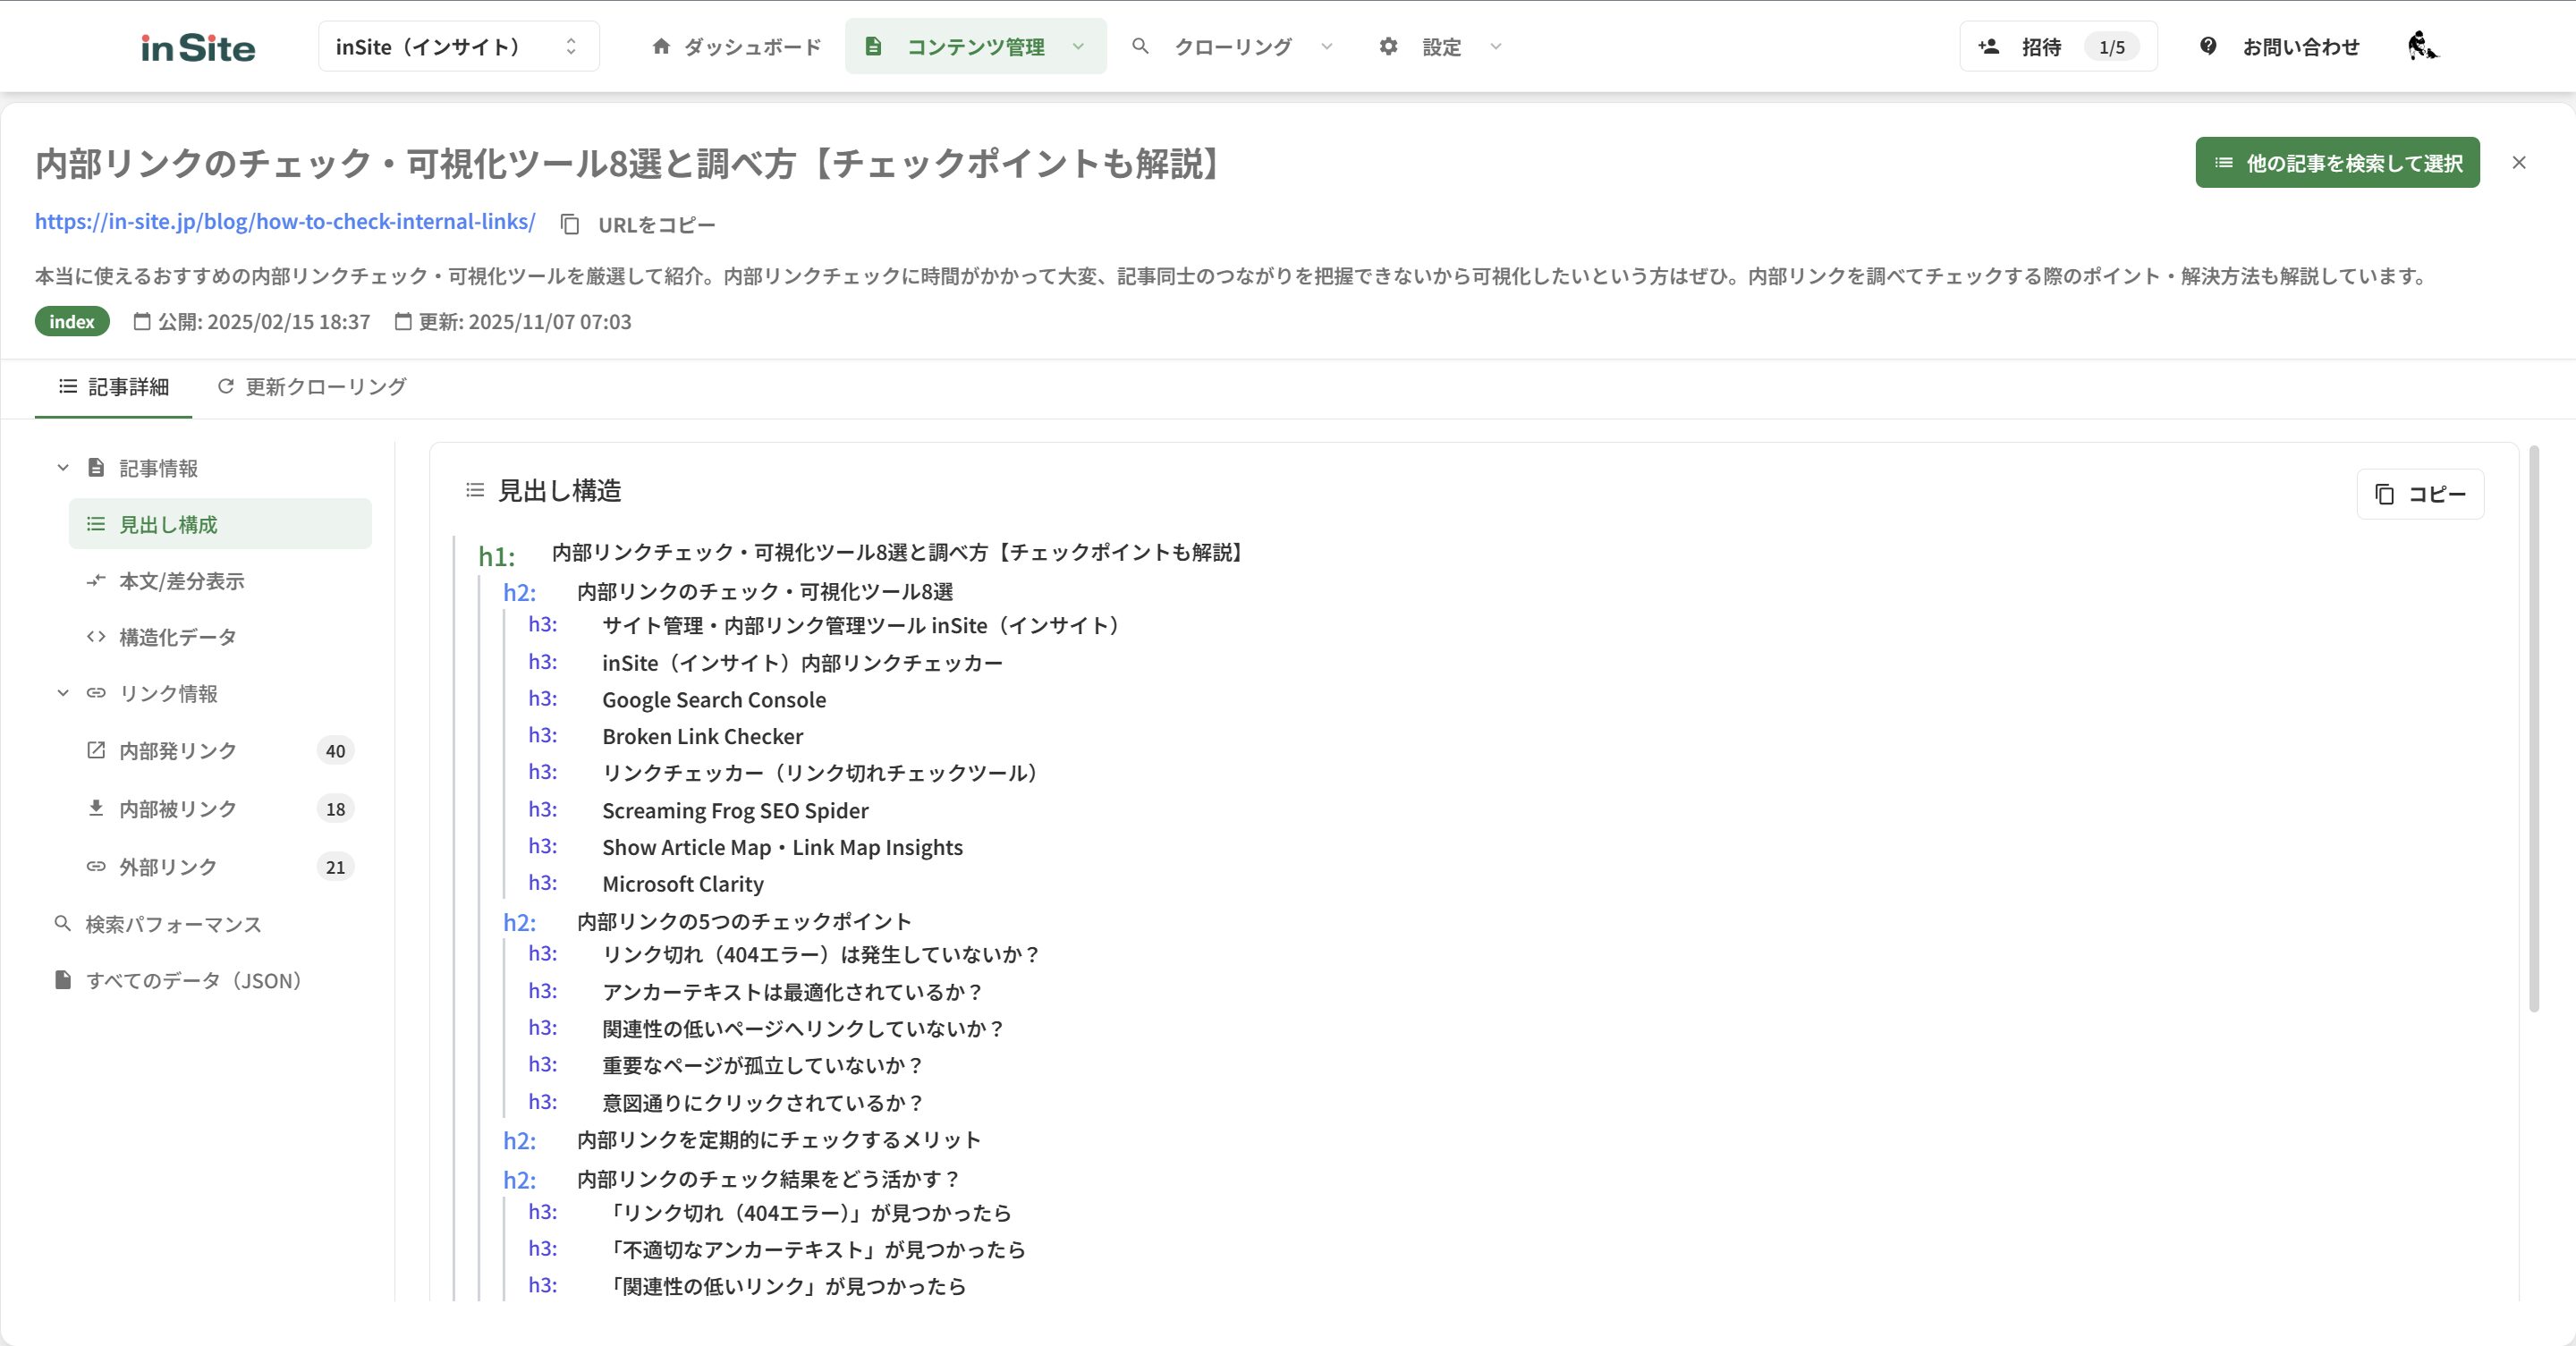Expand the 設定 menu dropdown
2576x1346 pixels.
(x=1495, y=46)
